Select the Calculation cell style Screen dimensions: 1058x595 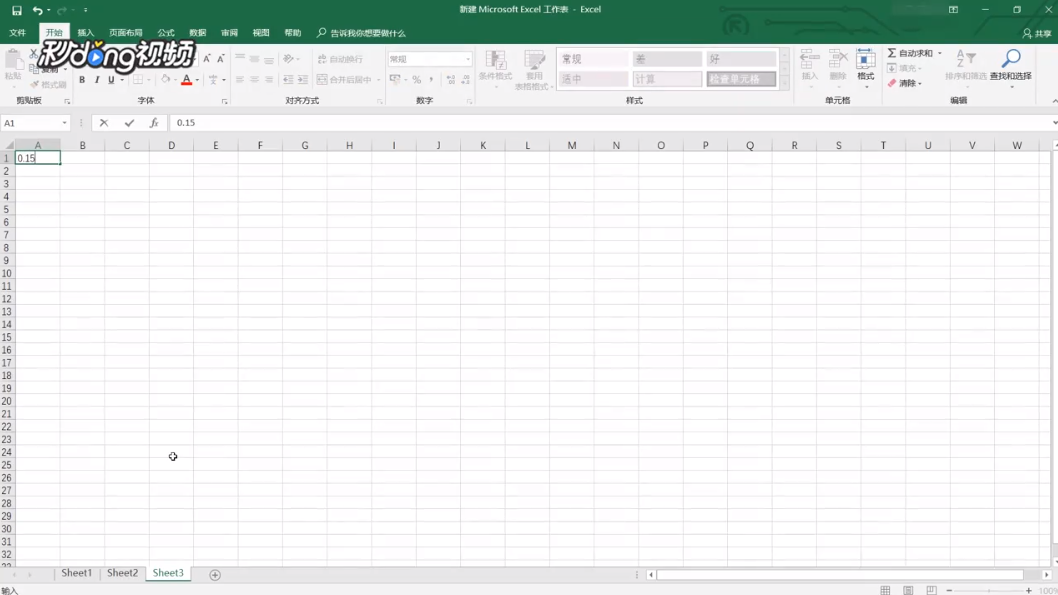(667, 79)
